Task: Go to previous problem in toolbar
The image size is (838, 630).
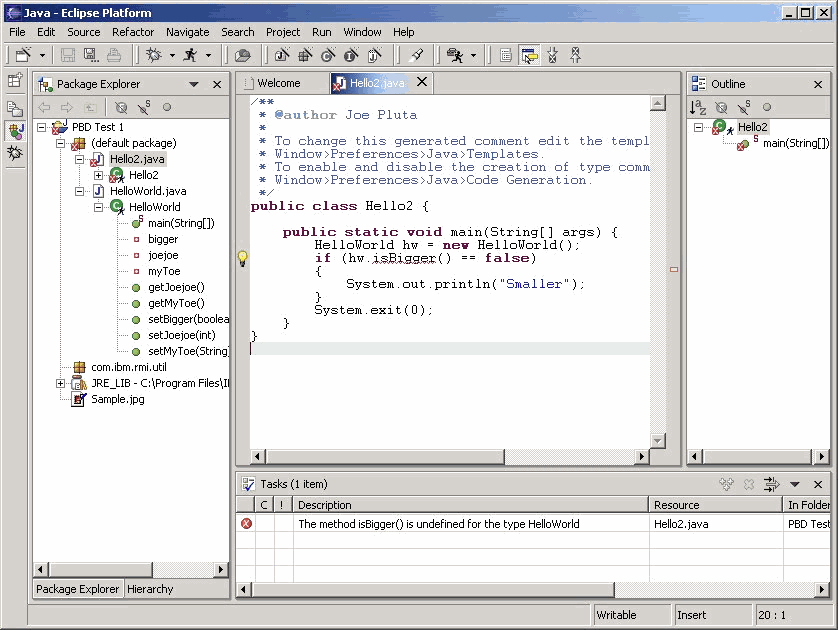Action: [x=576, y=55]
